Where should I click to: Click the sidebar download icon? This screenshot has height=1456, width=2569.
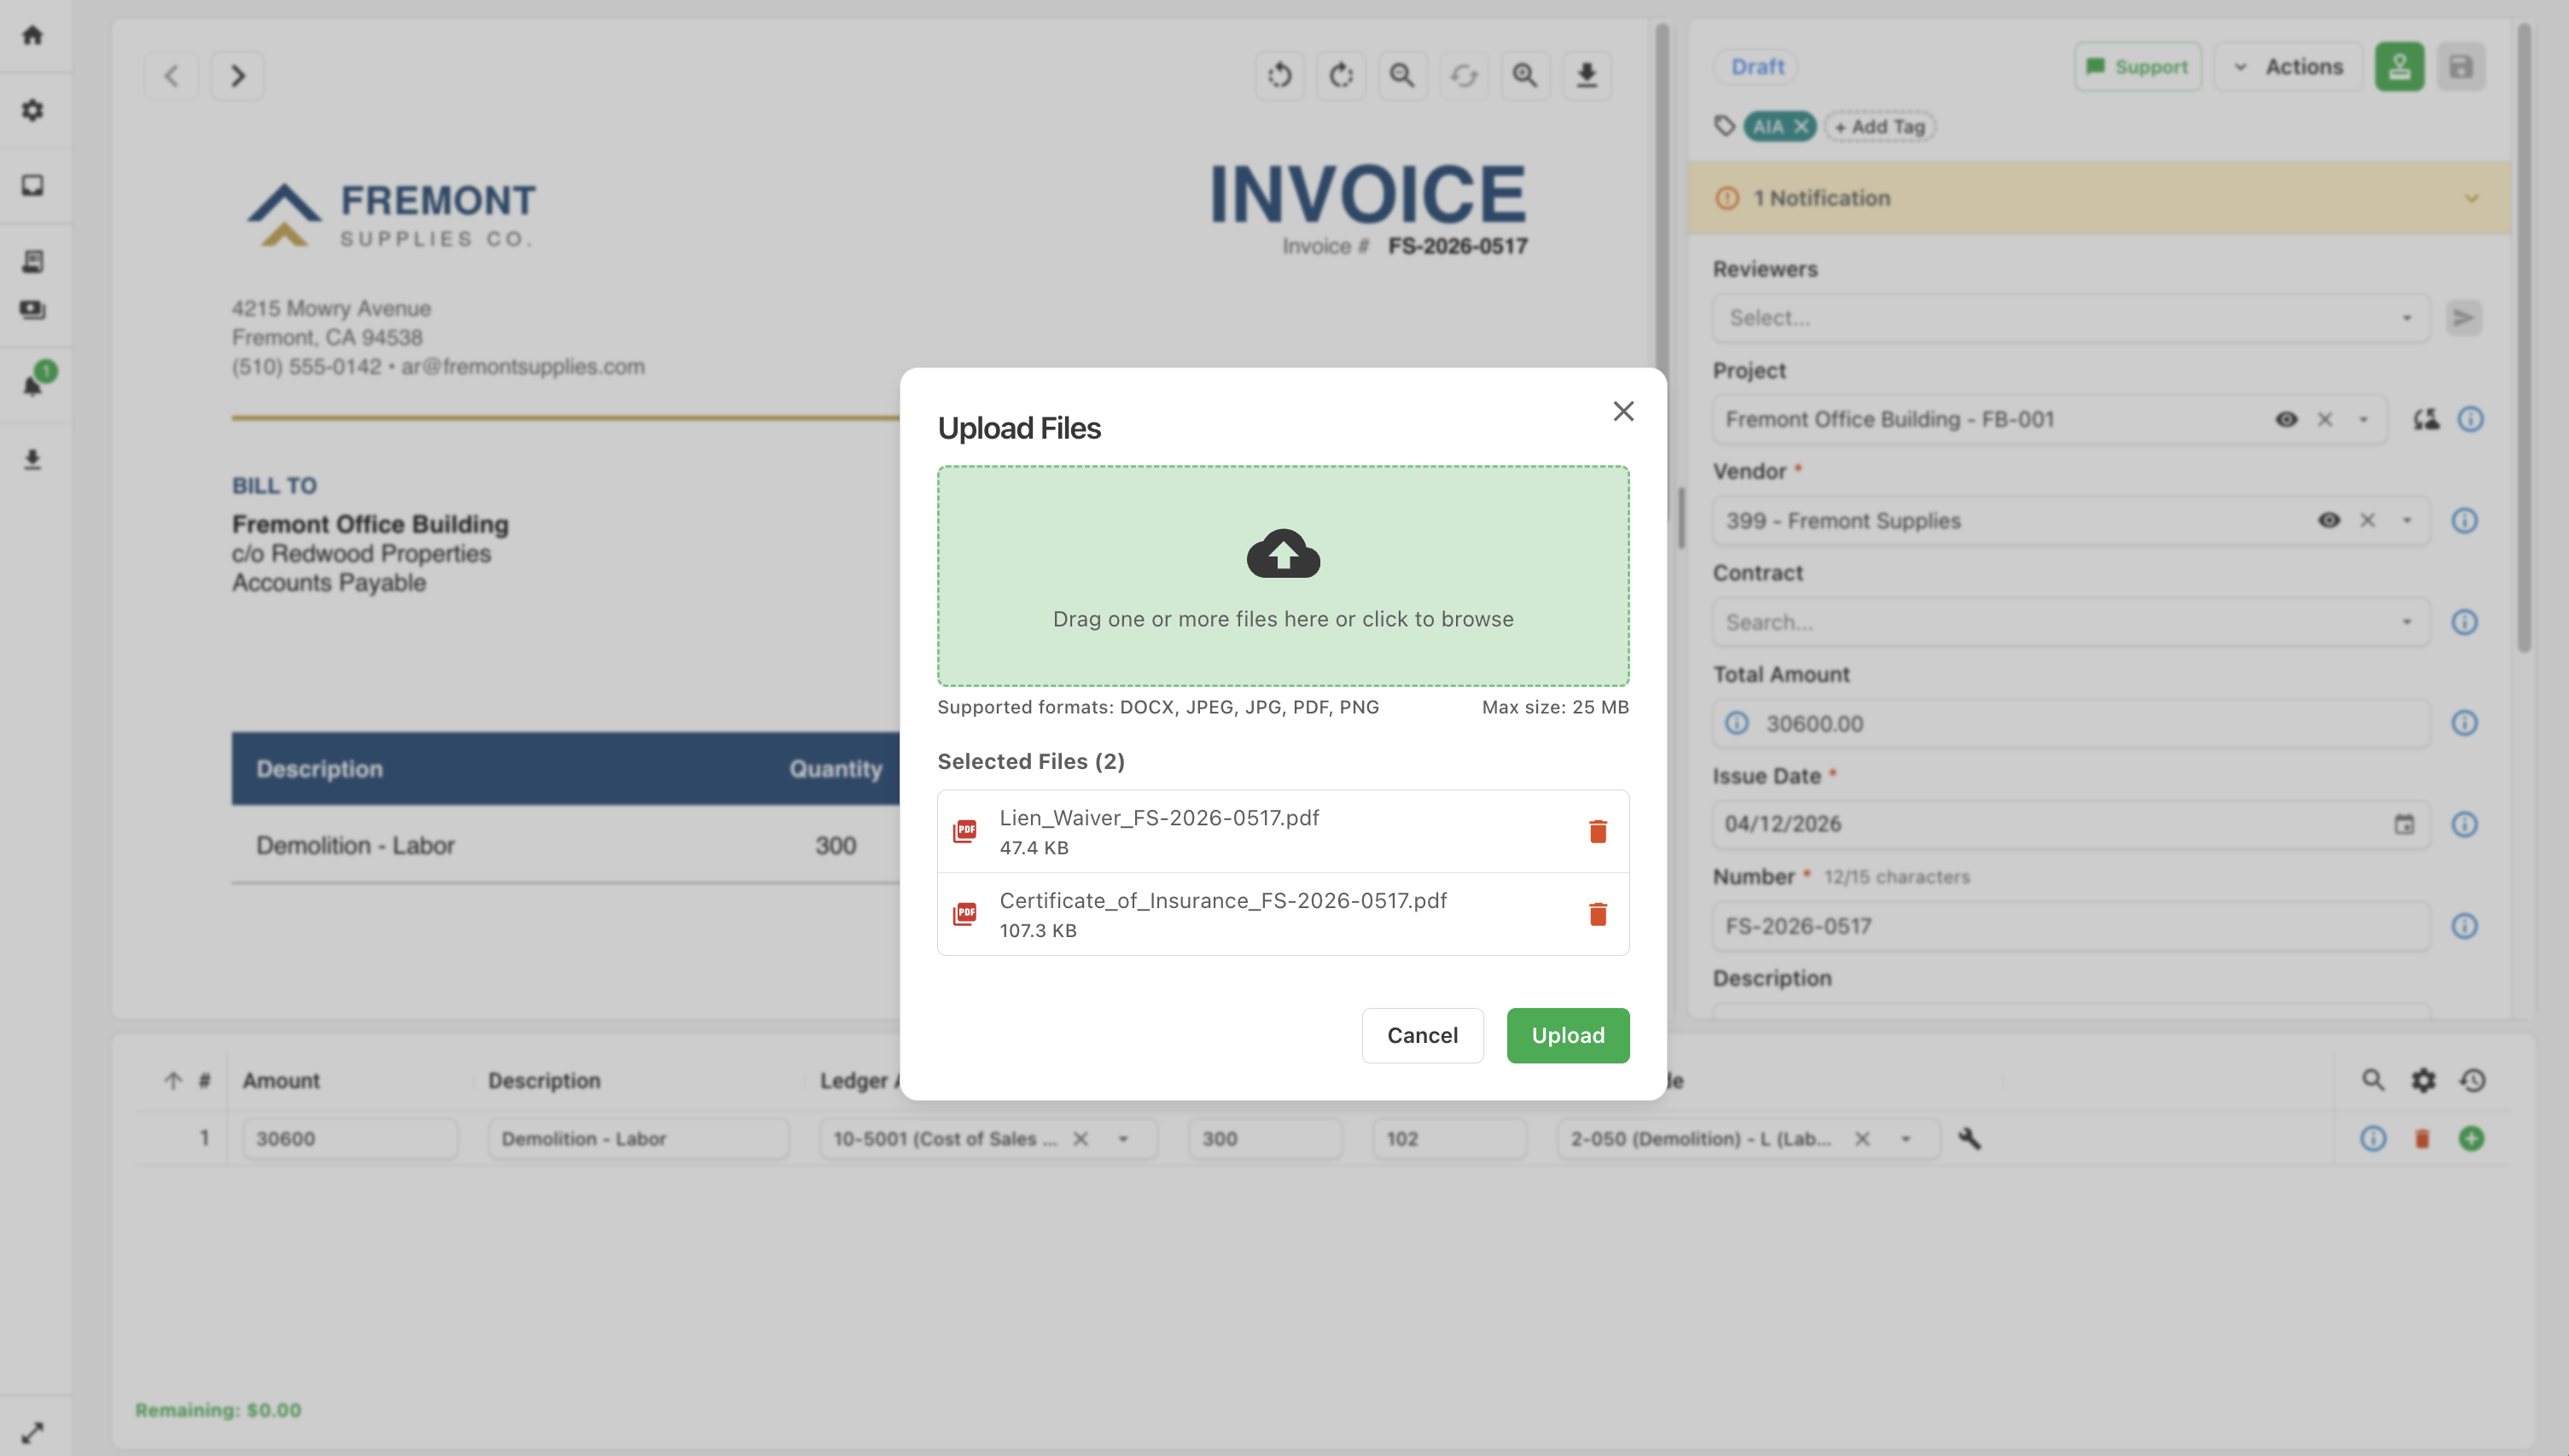click(33, 460)
